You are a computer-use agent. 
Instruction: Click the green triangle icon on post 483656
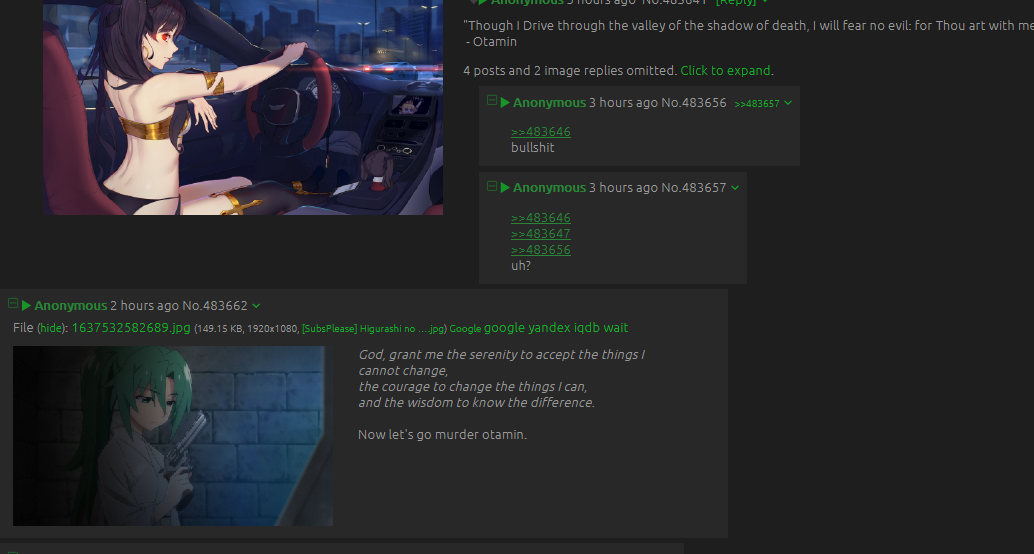(x=505, y=102)
